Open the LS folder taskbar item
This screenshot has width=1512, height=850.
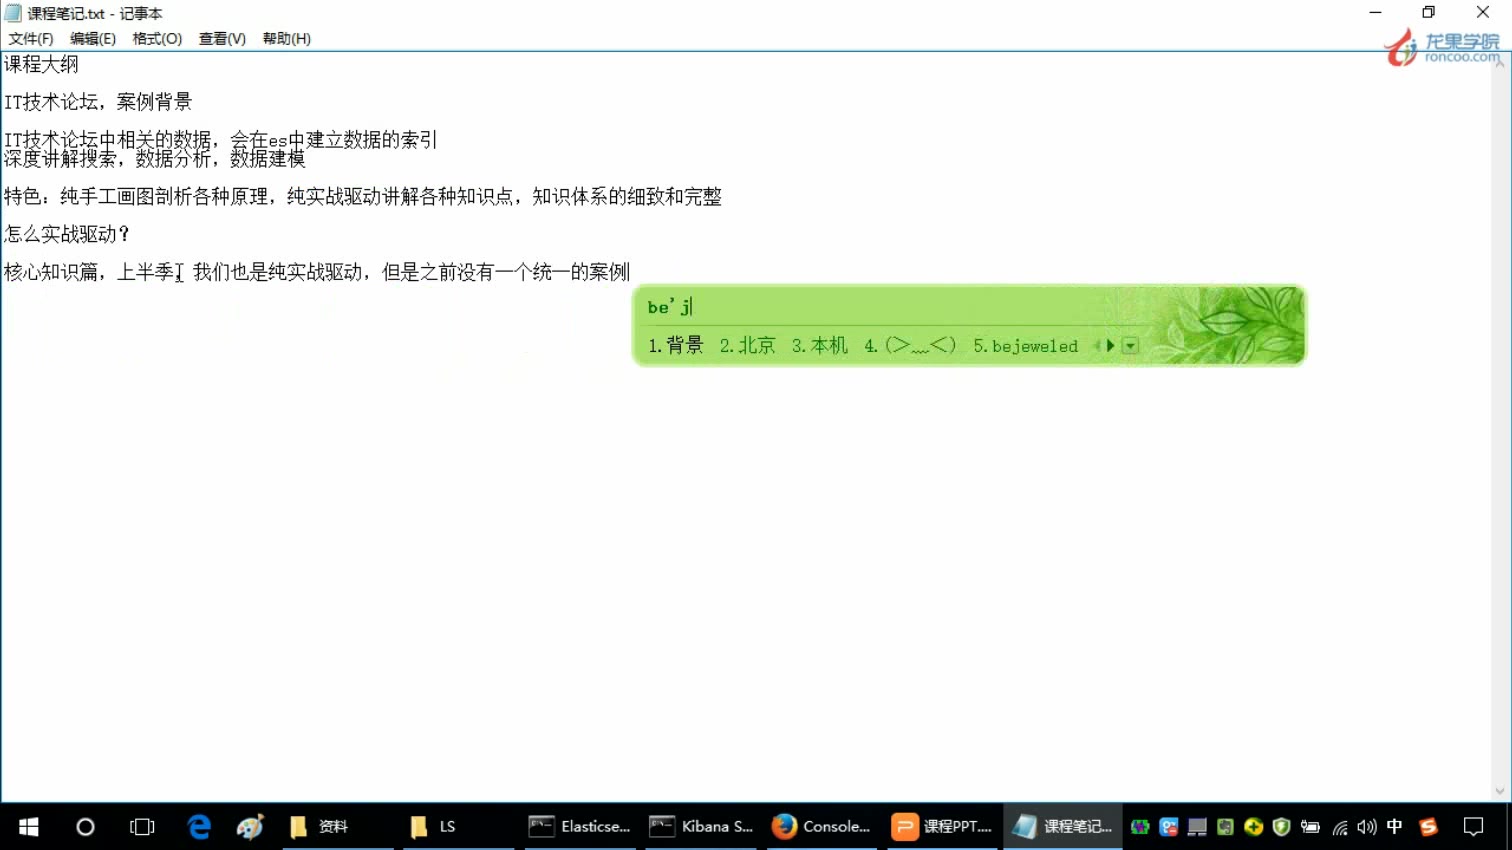tap(459, 826)
